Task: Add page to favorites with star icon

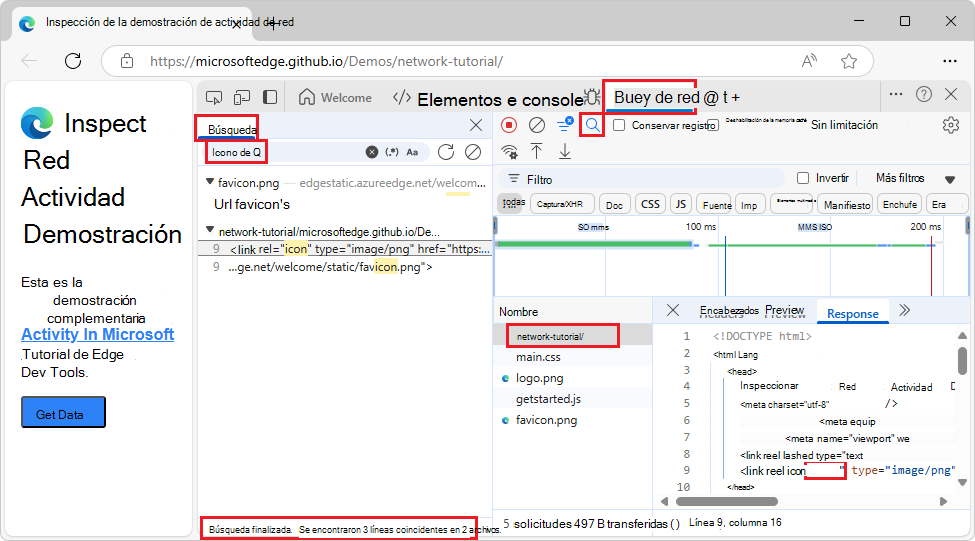Action: (x=849, y=61)
